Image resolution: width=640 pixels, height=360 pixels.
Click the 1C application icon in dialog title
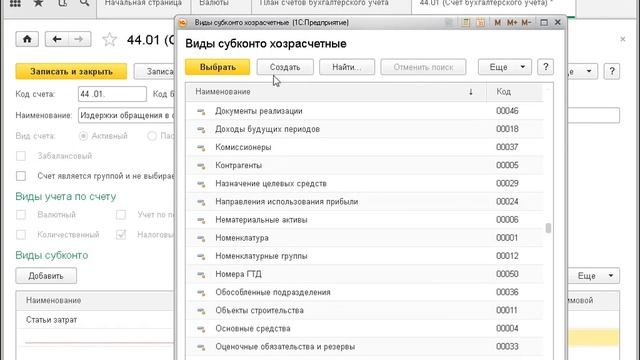[x=182, y=22]
